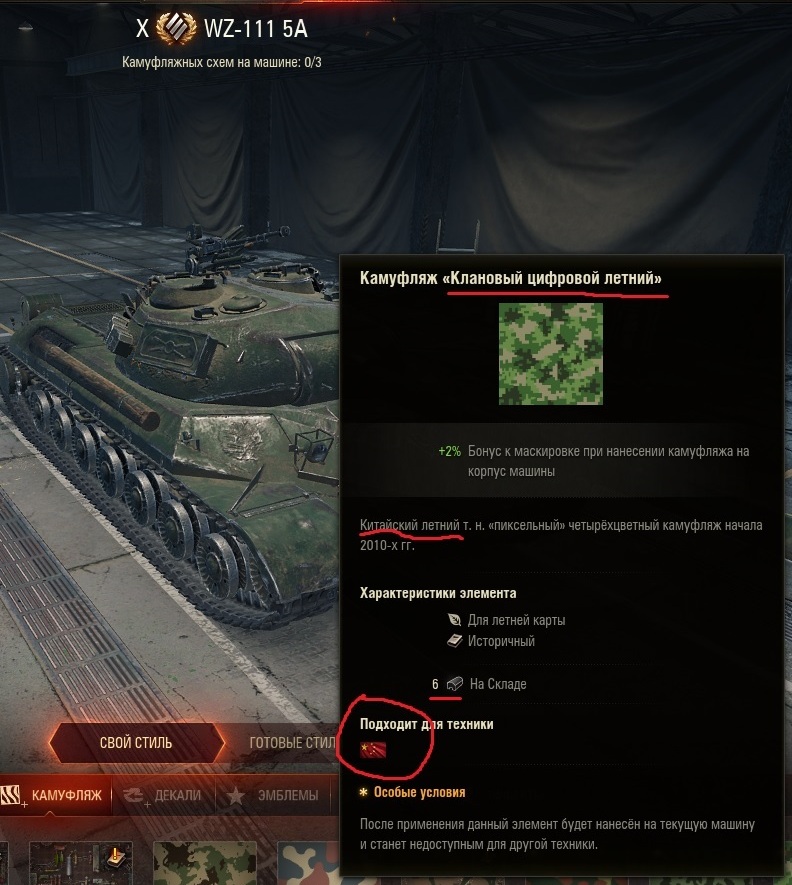Image resolution: width=792 pixels, height=885 pixels.
Task: Click the Историчный book icon
Action: 454,641
